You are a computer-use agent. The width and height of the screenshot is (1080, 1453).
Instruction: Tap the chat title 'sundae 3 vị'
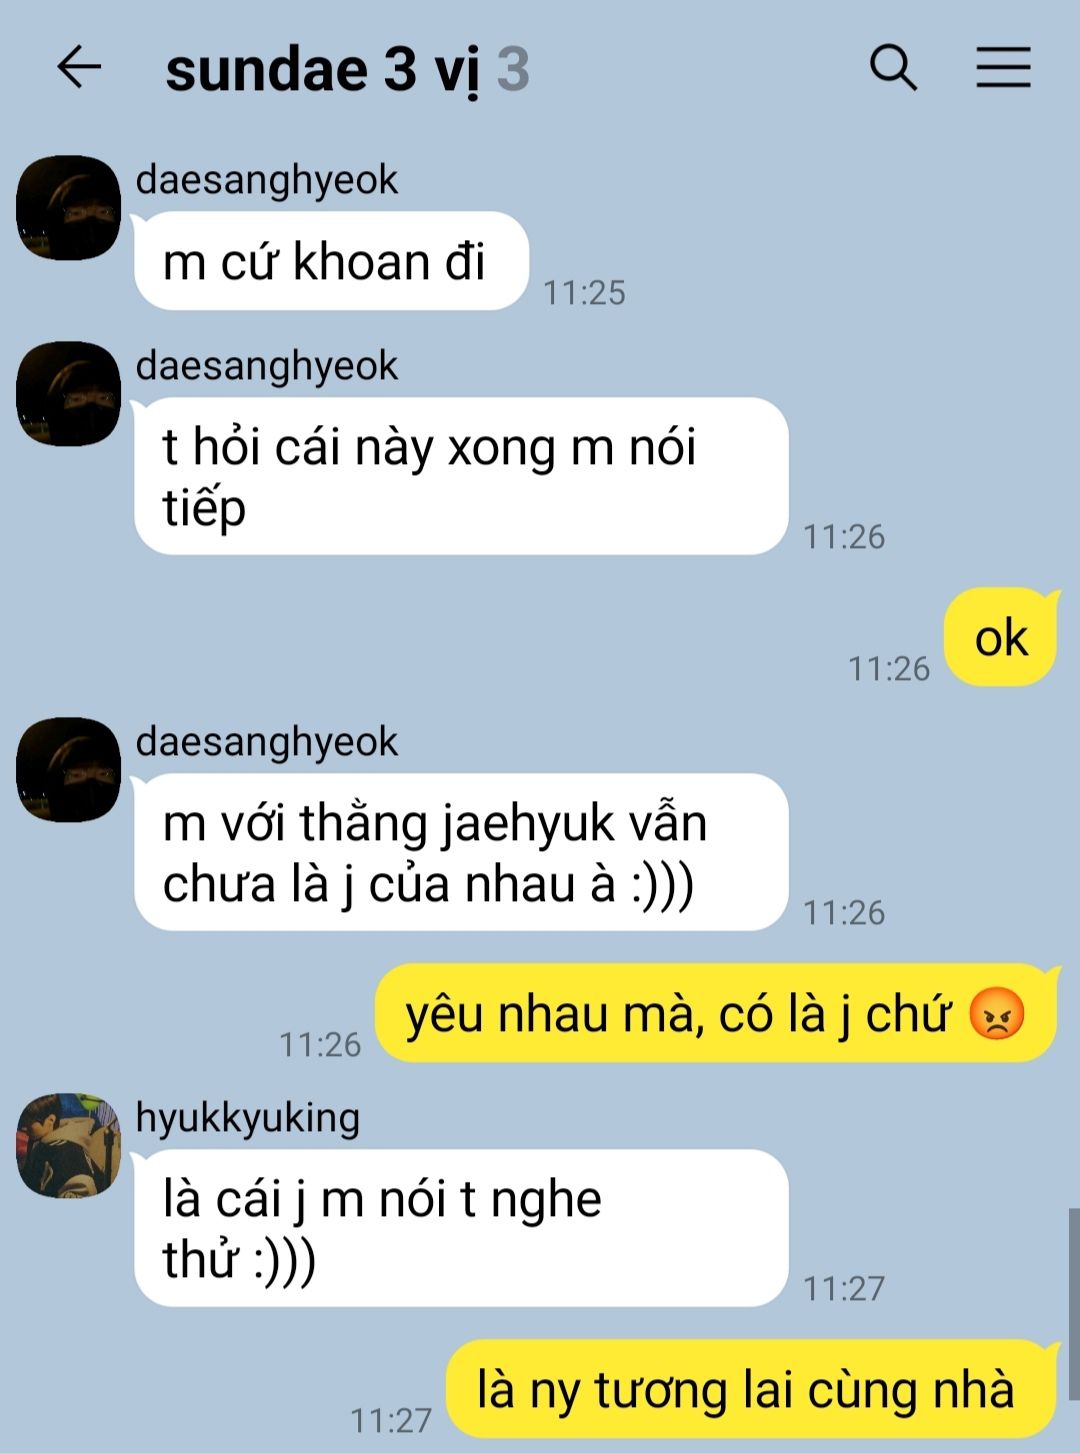click(322, 70)
